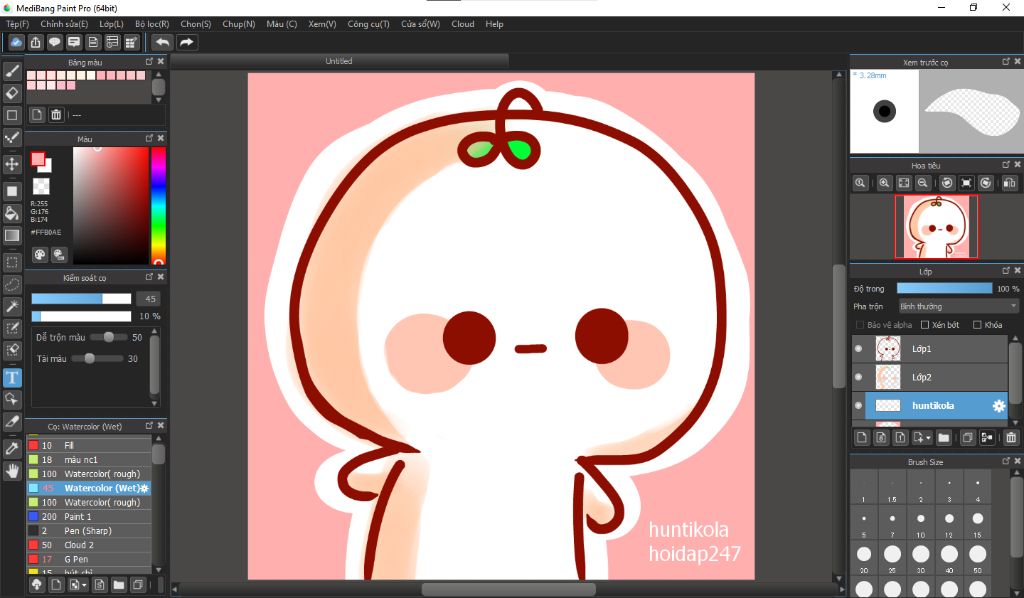
Task: Adjust the Dễ trộn màu slider
Action: click(x=108, y=338)
